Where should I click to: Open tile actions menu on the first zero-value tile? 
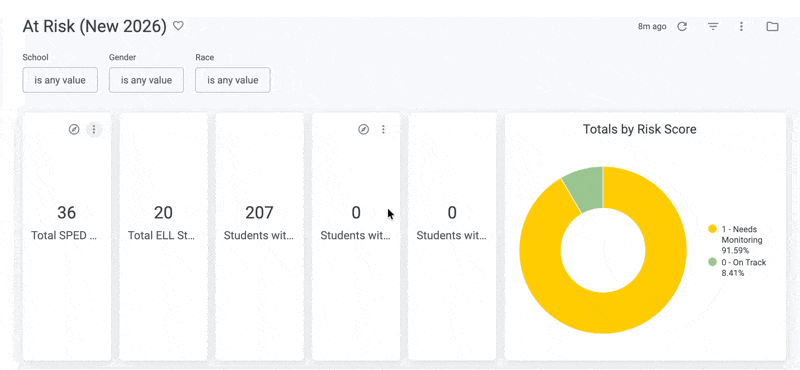coord(383,130)
